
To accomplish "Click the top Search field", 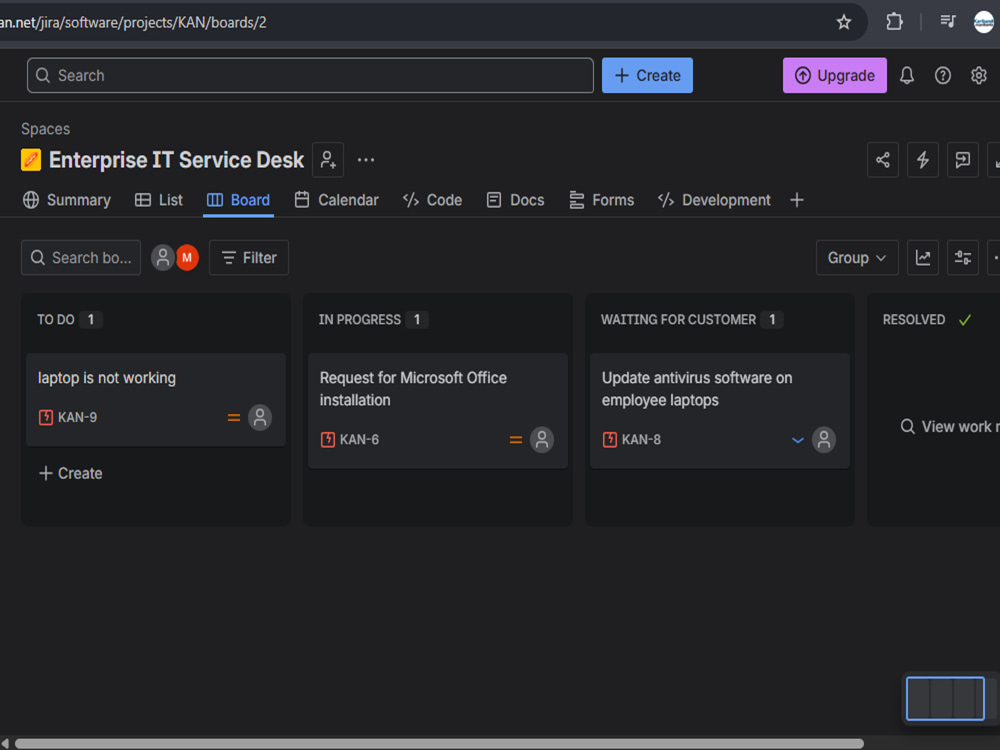I will point(310,75).
